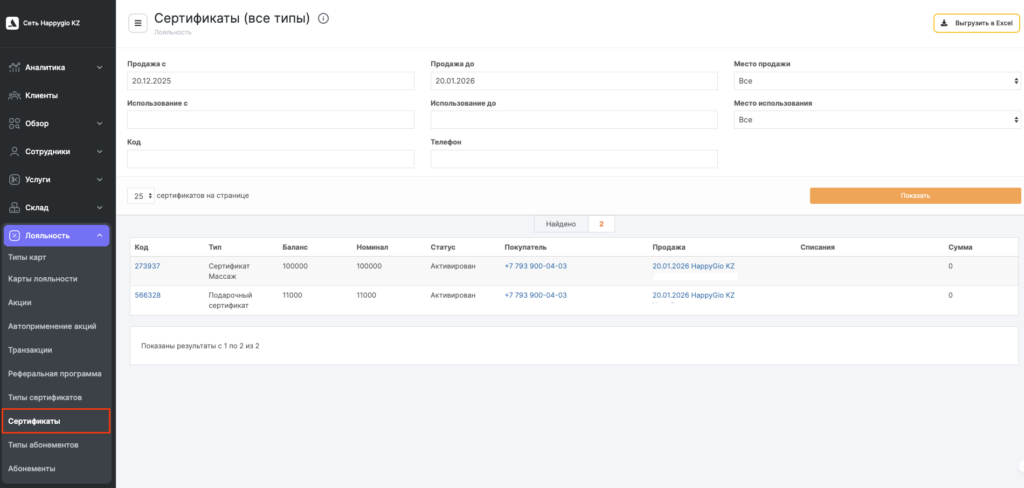The width and height of the screenshot is (1024, 488).
Task: Click the hamburger menu icon
Action: (x=138, y=23)
